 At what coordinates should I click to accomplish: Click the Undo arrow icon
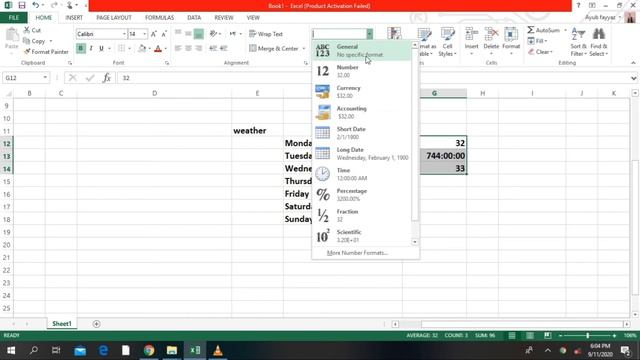tap(36, 5)
